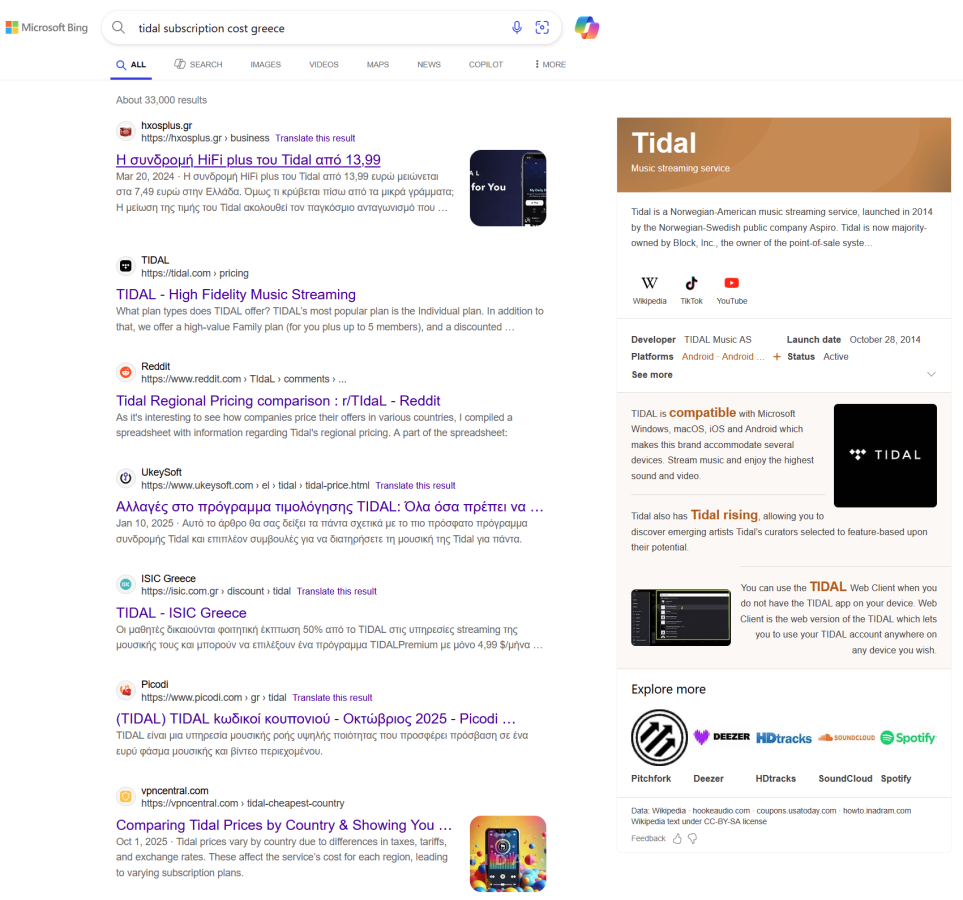Expand the See more details chevron
The width and height of the screenshot is (963, 900).
tap(931, 374)
